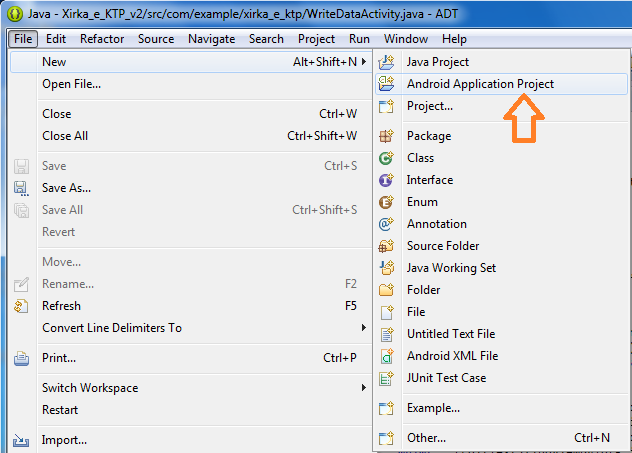Select Android Application Project entry
632x453 pixels.
(x=501, y=84)
